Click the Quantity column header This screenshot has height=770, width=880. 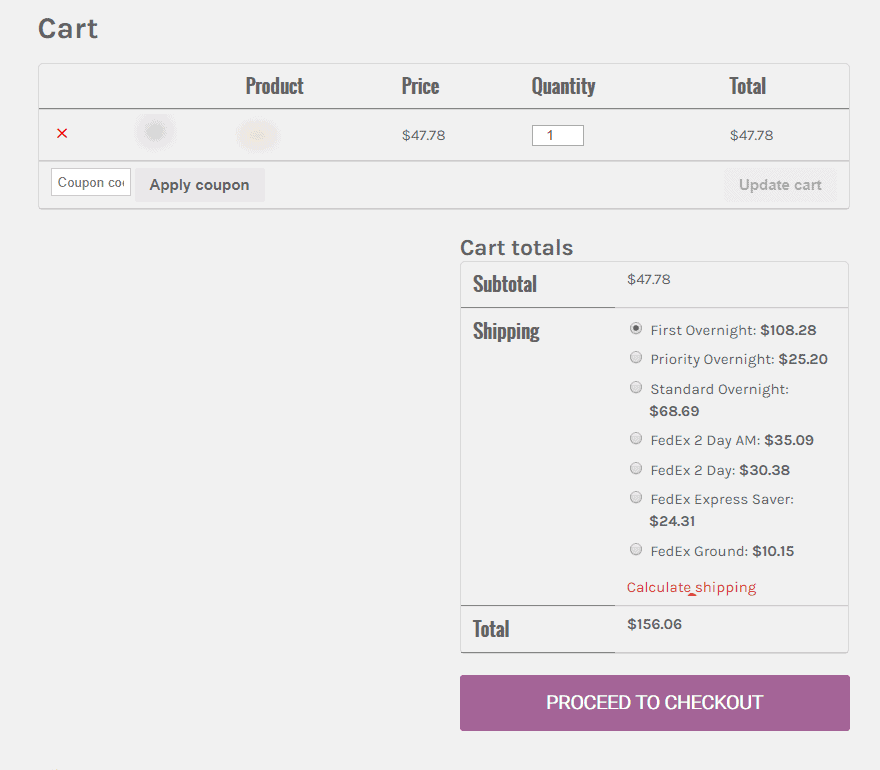[563, 86]
